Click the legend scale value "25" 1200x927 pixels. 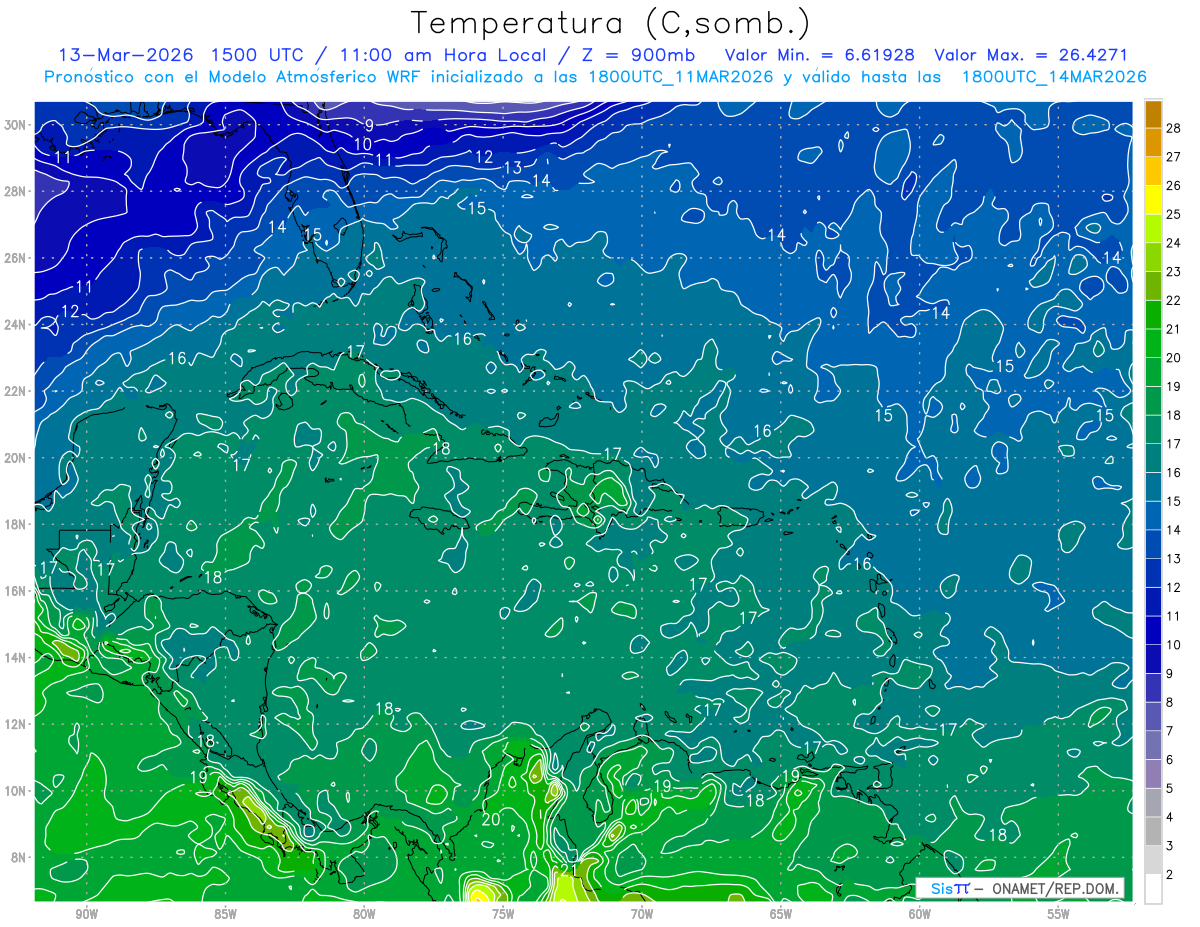[1174, 214]
